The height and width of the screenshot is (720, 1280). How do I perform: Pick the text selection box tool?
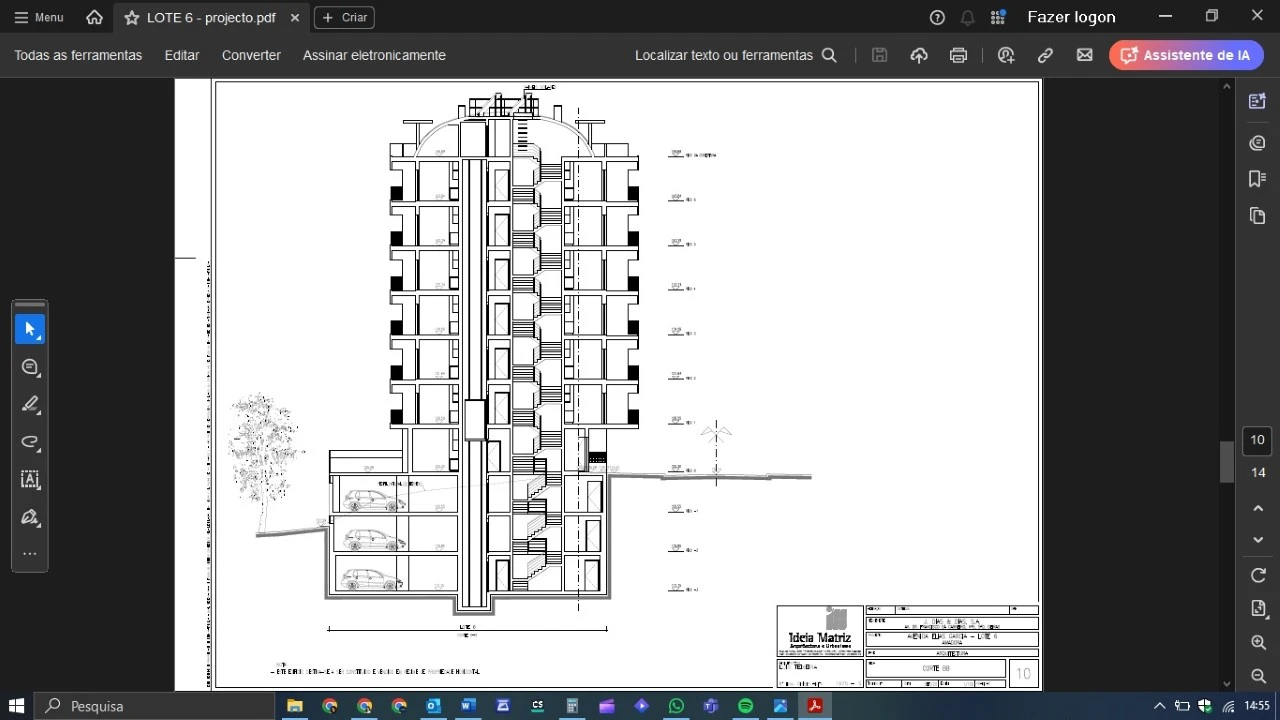click(x=30, y=480)
